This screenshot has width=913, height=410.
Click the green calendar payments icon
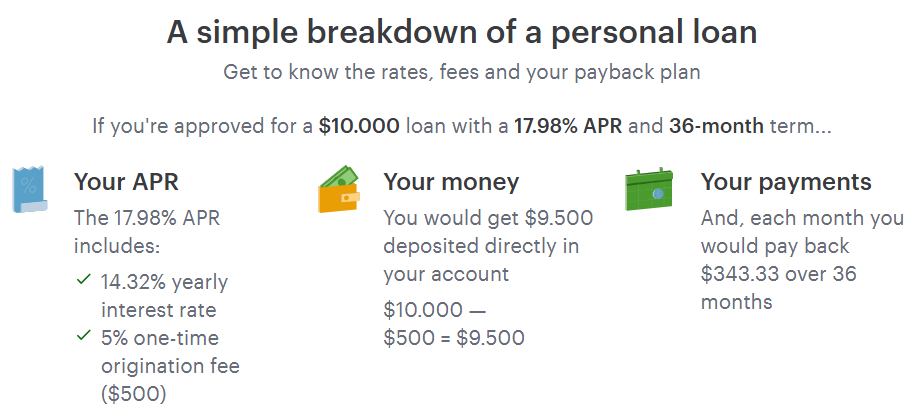650,189
